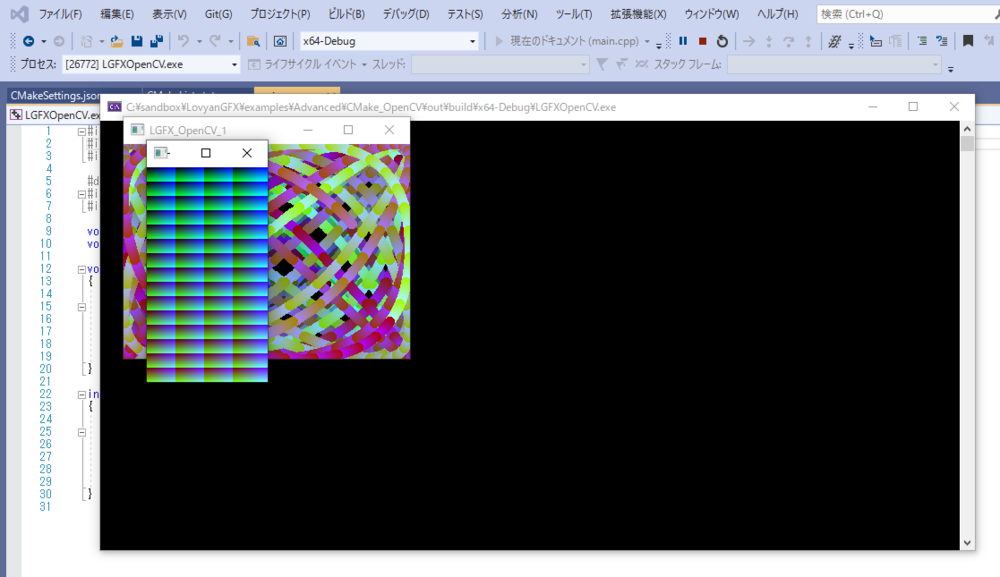The height and width of the screenshot is (577, 1000).
Task: Click the Redo arrow icon
Action: [216, 41]
